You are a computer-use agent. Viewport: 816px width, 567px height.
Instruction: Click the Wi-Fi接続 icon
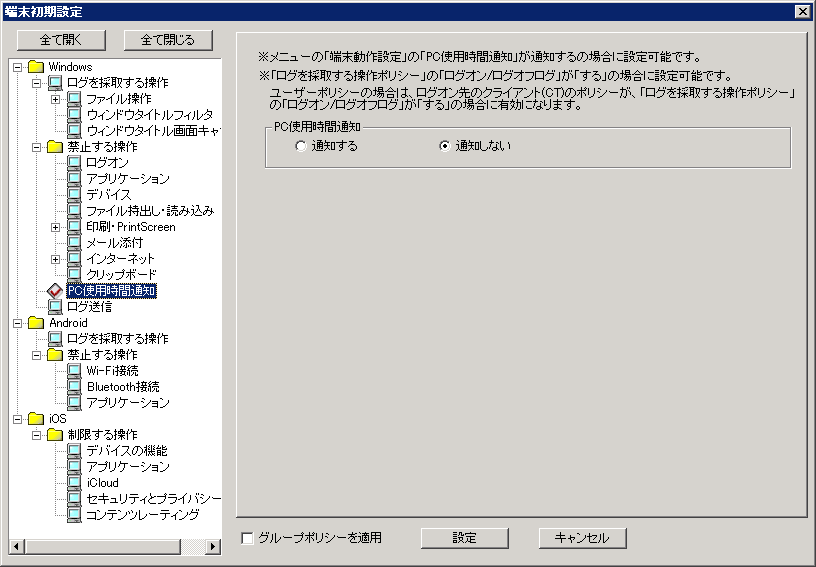[x=74, y=371]
